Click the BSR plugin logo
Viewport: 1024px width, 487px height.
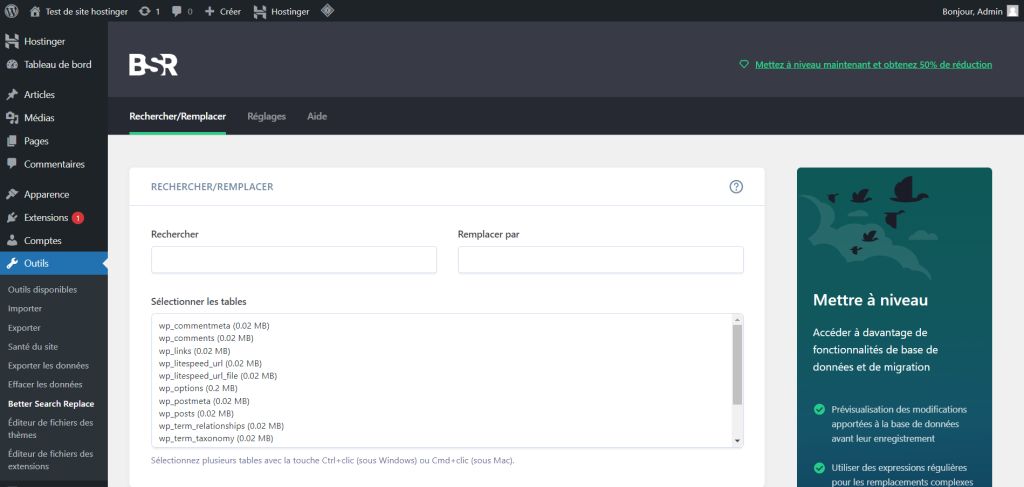(x=153, y=65)
